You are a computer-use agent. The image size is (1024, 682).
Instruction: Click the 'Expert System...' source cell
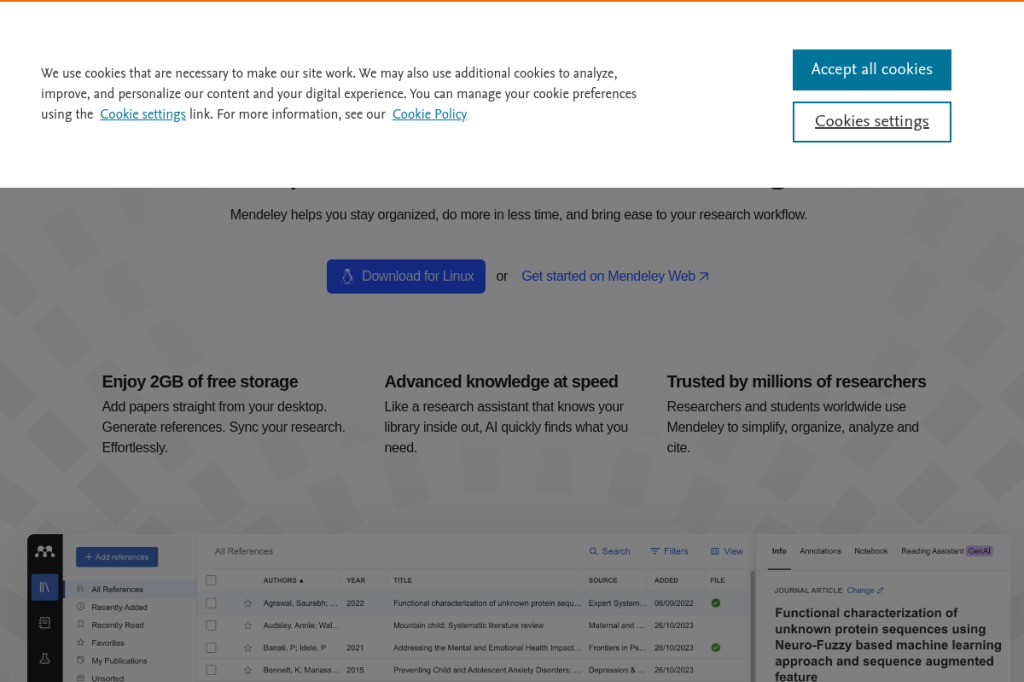617,603
